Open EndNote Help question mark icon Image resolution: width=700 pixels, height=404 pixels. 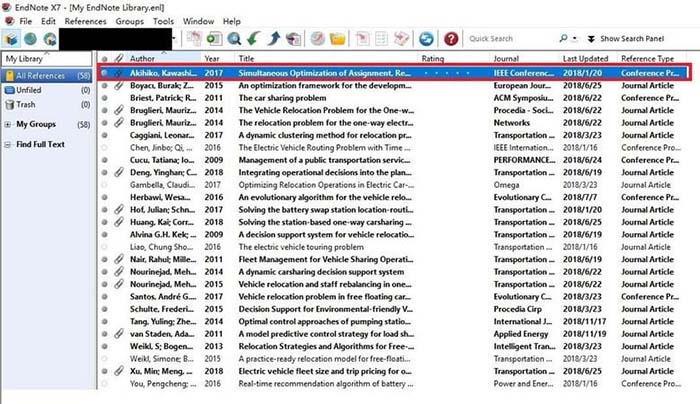(x=452, y=38)
